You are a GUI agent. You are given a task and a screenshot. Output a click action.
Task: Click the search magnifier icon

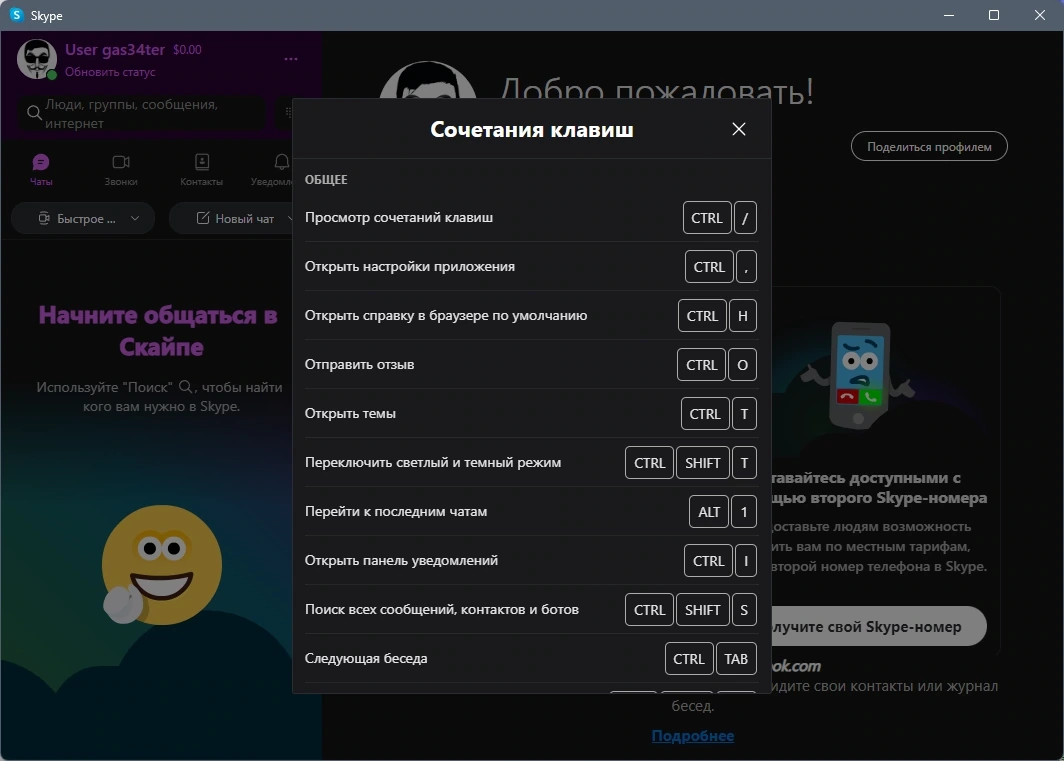[x=34, y=113]
